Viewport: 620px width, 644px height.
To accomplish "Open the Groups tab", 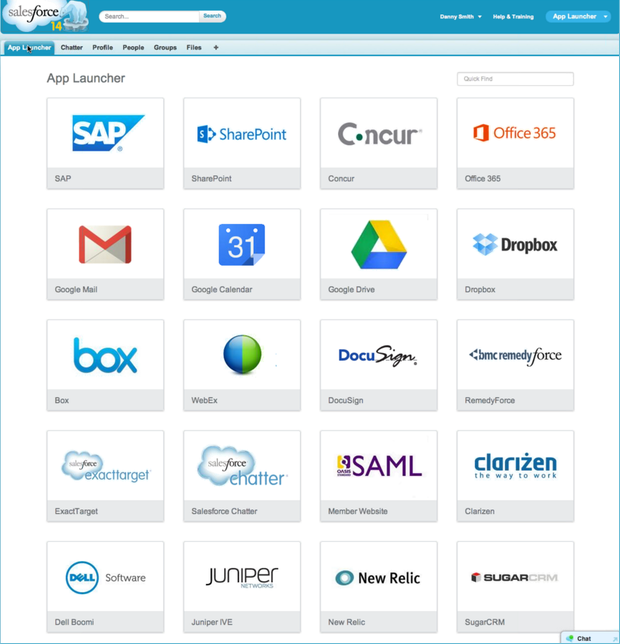I will pyautogui.click(x=165, y=48).
